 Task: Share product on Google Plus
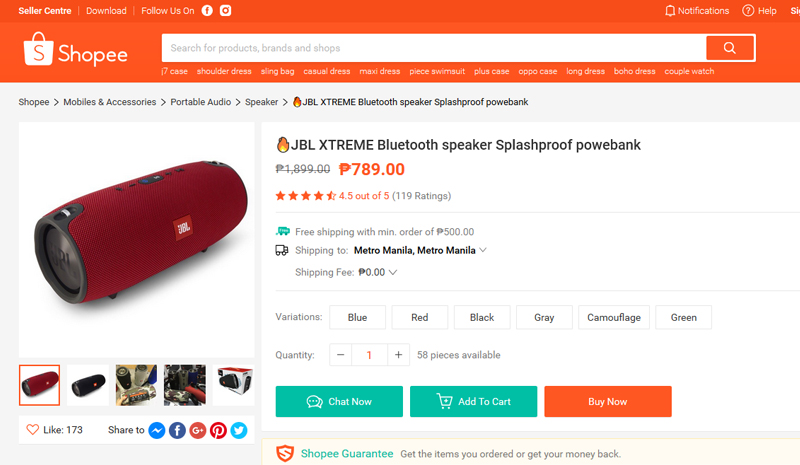click(198, 430)
